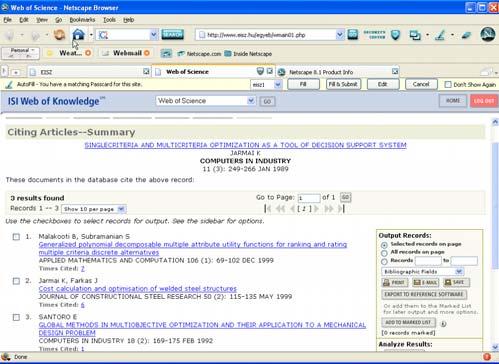Image resolution: width=499 pixels, height=364 pixels.
Task: Click the eraser Clear icon in the toolbar
Action: [466, 35]
